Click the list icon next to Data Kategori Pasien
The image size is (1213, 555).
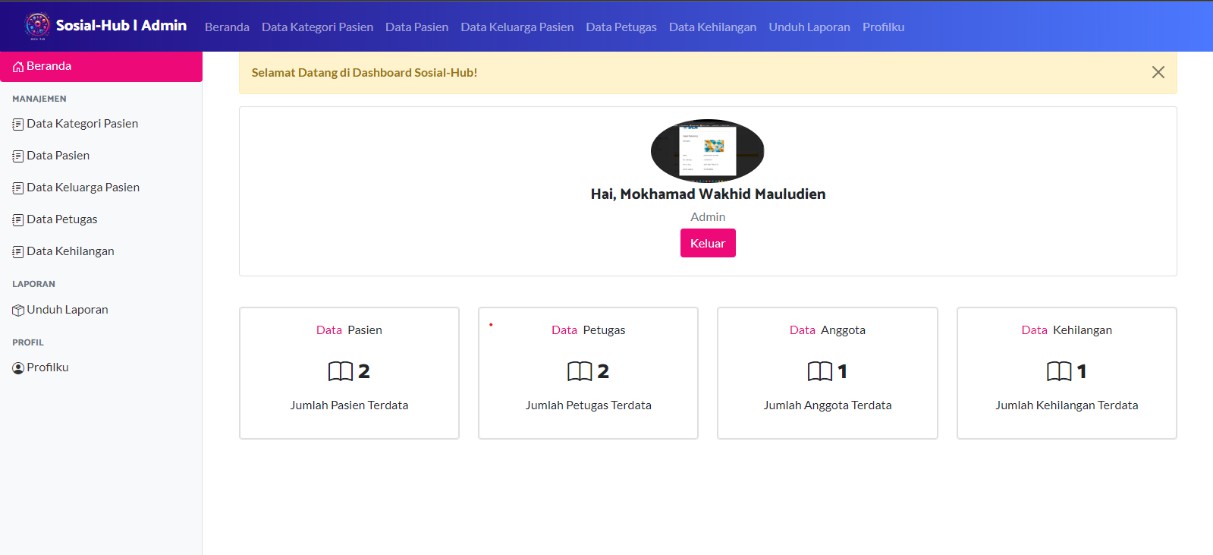[x=17, y=124]
